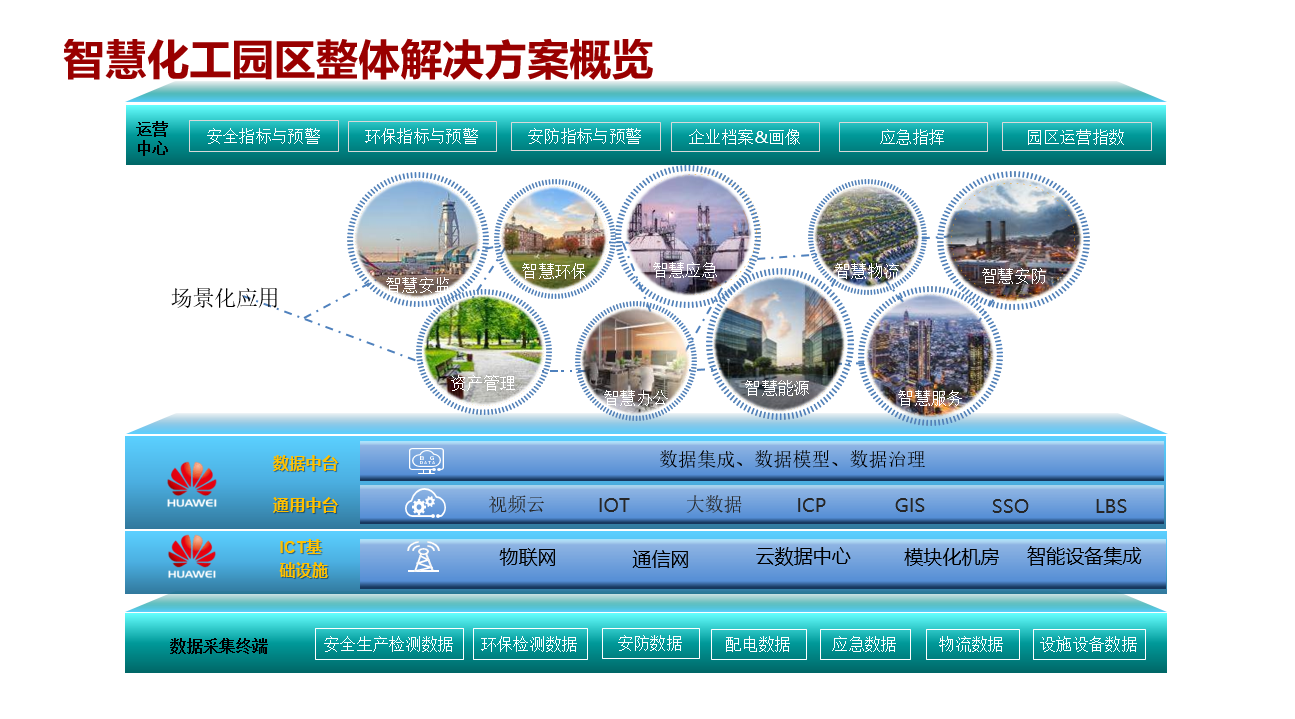Click the 设施设备数据 box
1295x719 pixels.
[x=1089, y=644]
